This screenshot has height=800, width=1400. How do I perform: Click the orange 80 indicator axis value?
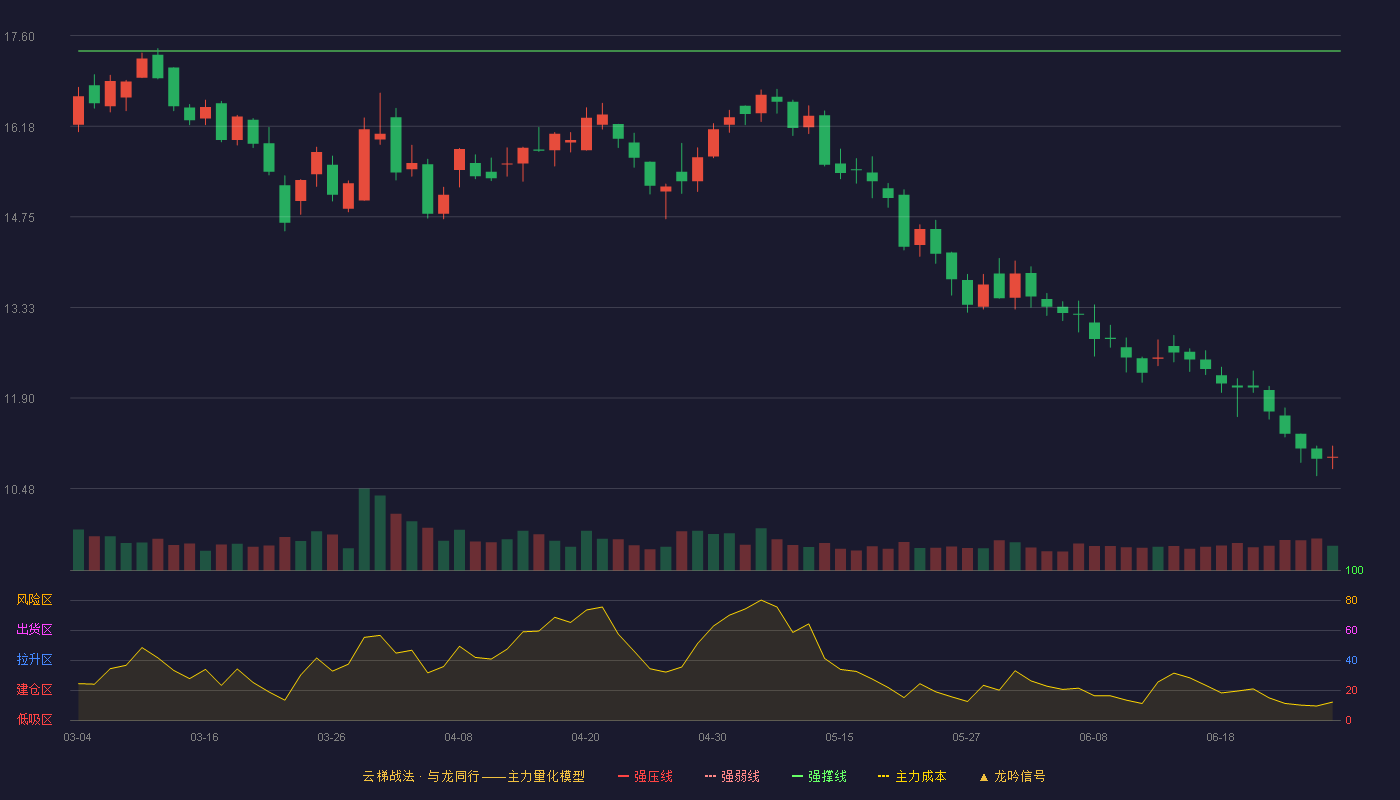click(x=1351, y=600)
